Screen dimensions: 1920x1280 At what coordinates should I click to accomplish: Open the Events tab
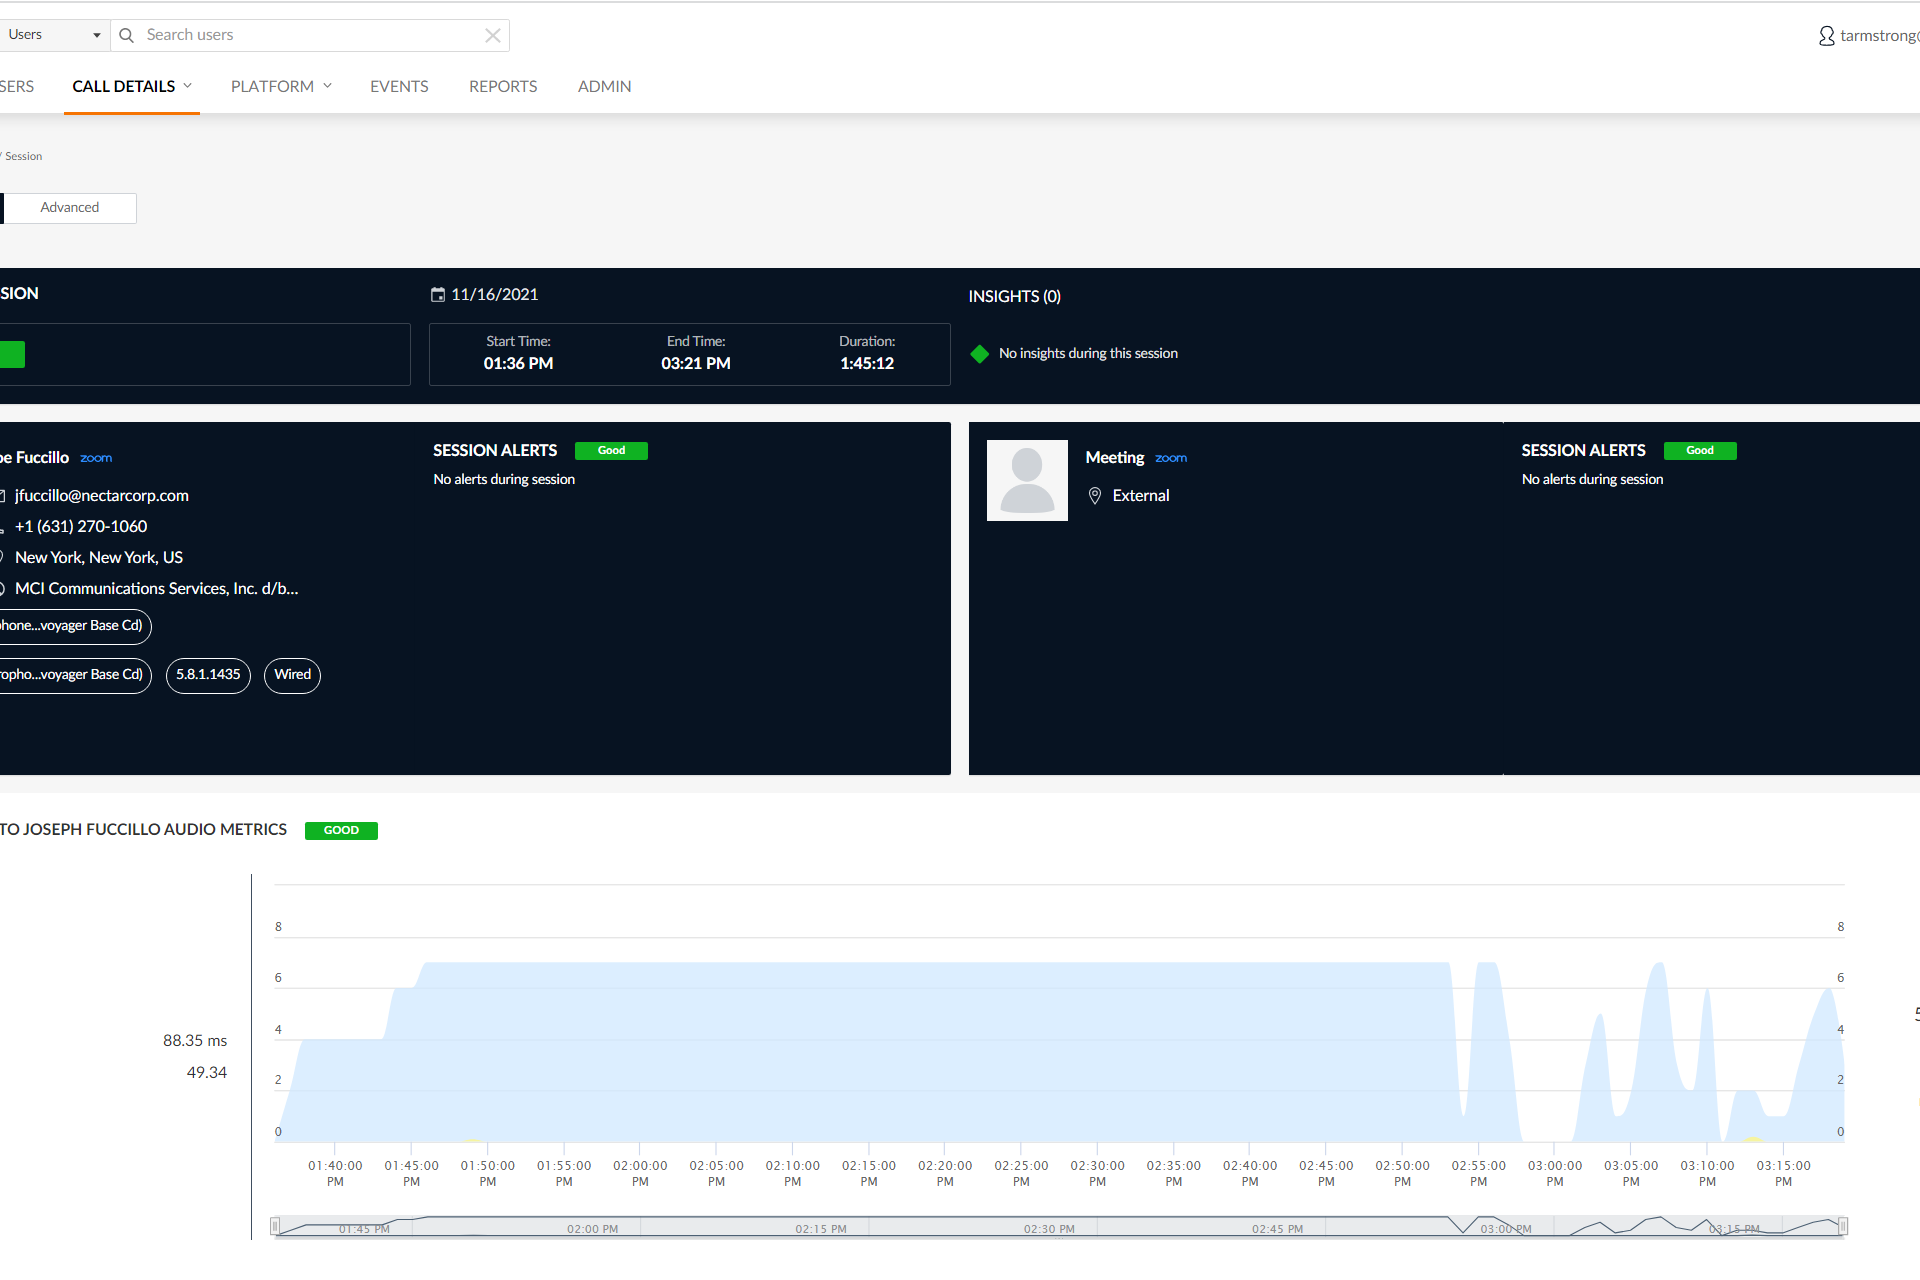point(399,87)
